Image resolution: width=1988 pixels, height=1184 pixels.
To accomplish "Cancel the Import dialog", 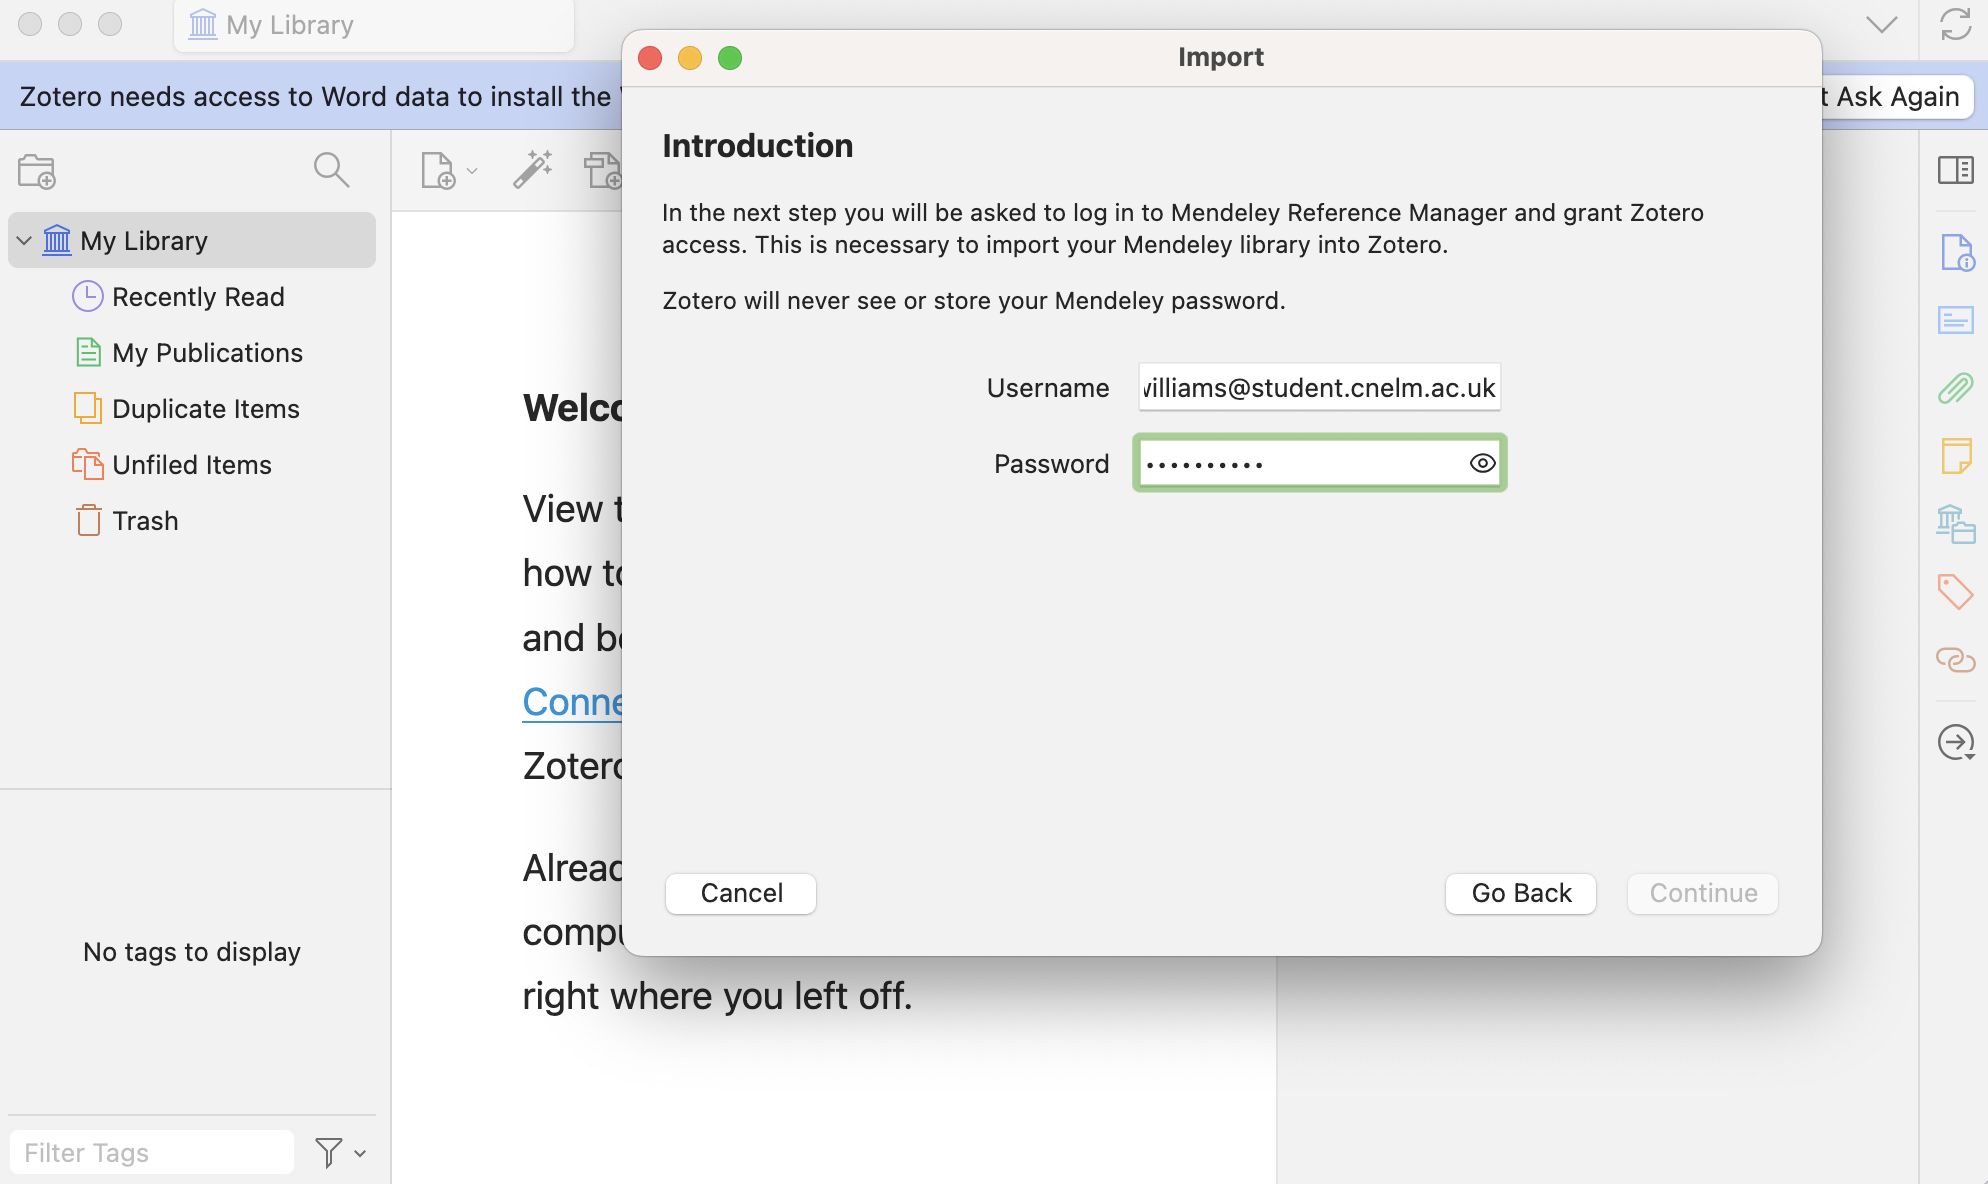I will [x=741, y=893].
